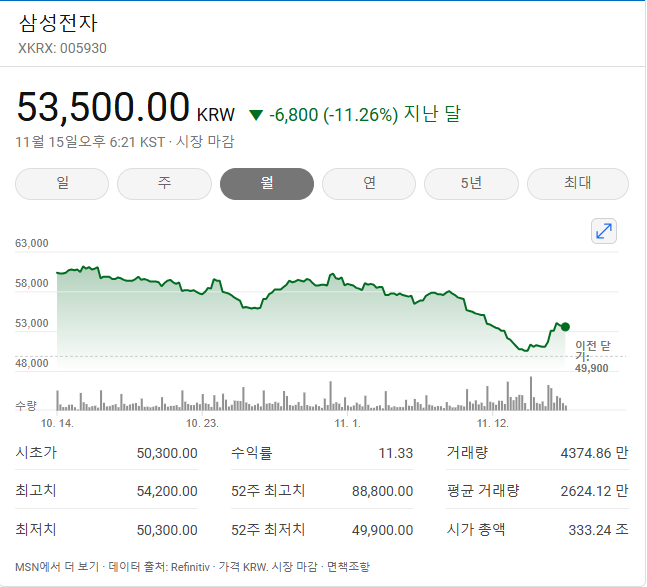The width and height of the screenshot is (647, 587).
Task: Click the 58,000 y-axis label
Action: (32, 283)
